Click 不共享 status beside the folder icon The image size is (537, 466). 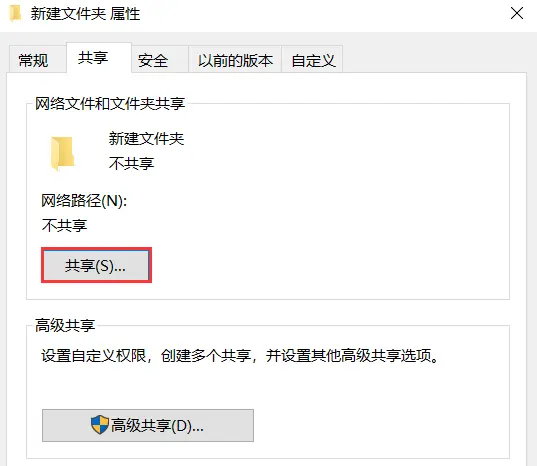[x=132, y=163]
